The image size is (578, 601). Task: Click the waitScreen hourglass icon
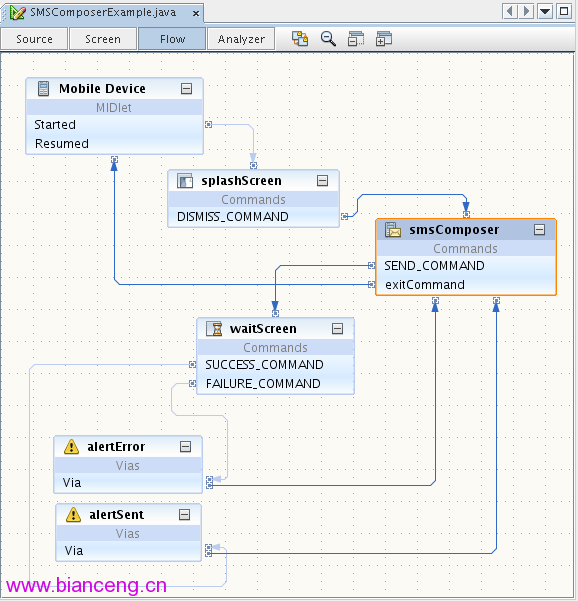(214, 328)
